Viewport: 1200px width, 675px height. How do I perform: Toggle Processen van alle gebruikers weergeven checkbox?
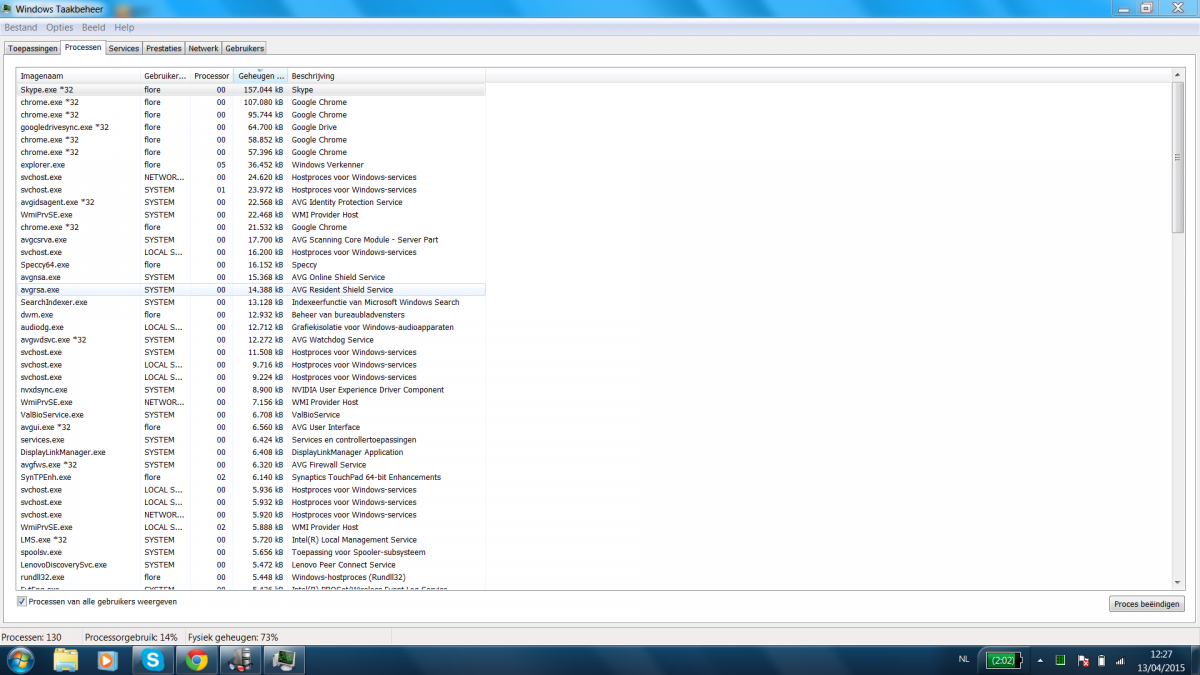coord(22,602)
